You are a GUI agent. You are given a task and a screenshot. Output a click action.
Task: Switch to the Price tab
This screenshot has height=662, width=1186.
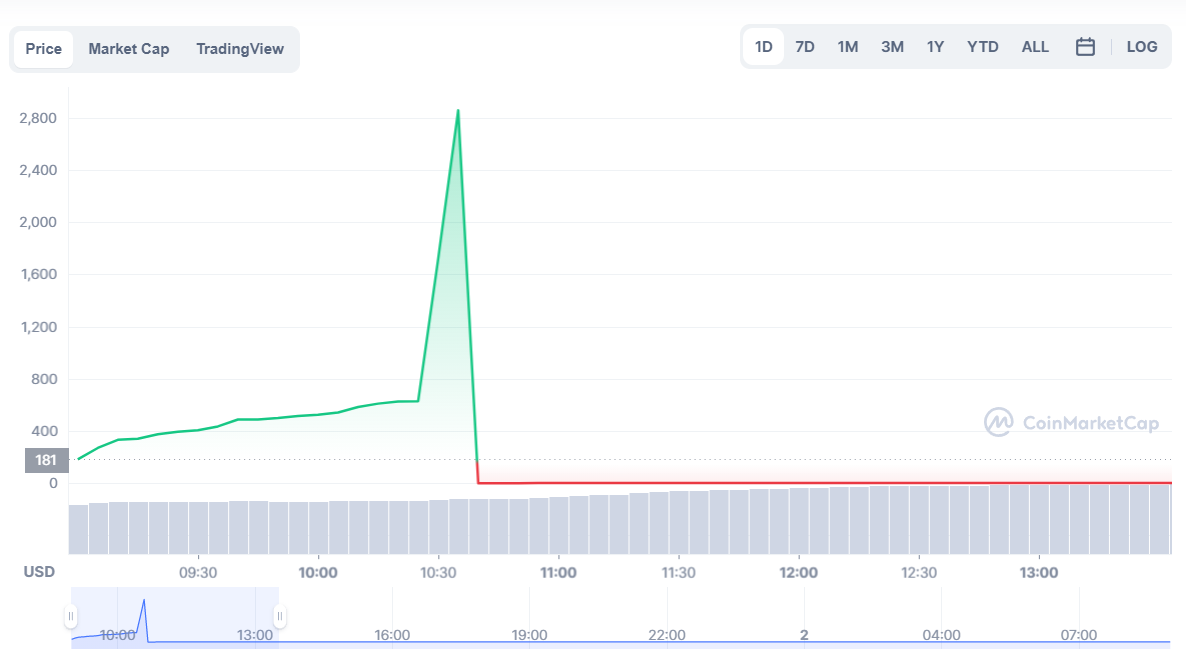(x=44, y=49)
